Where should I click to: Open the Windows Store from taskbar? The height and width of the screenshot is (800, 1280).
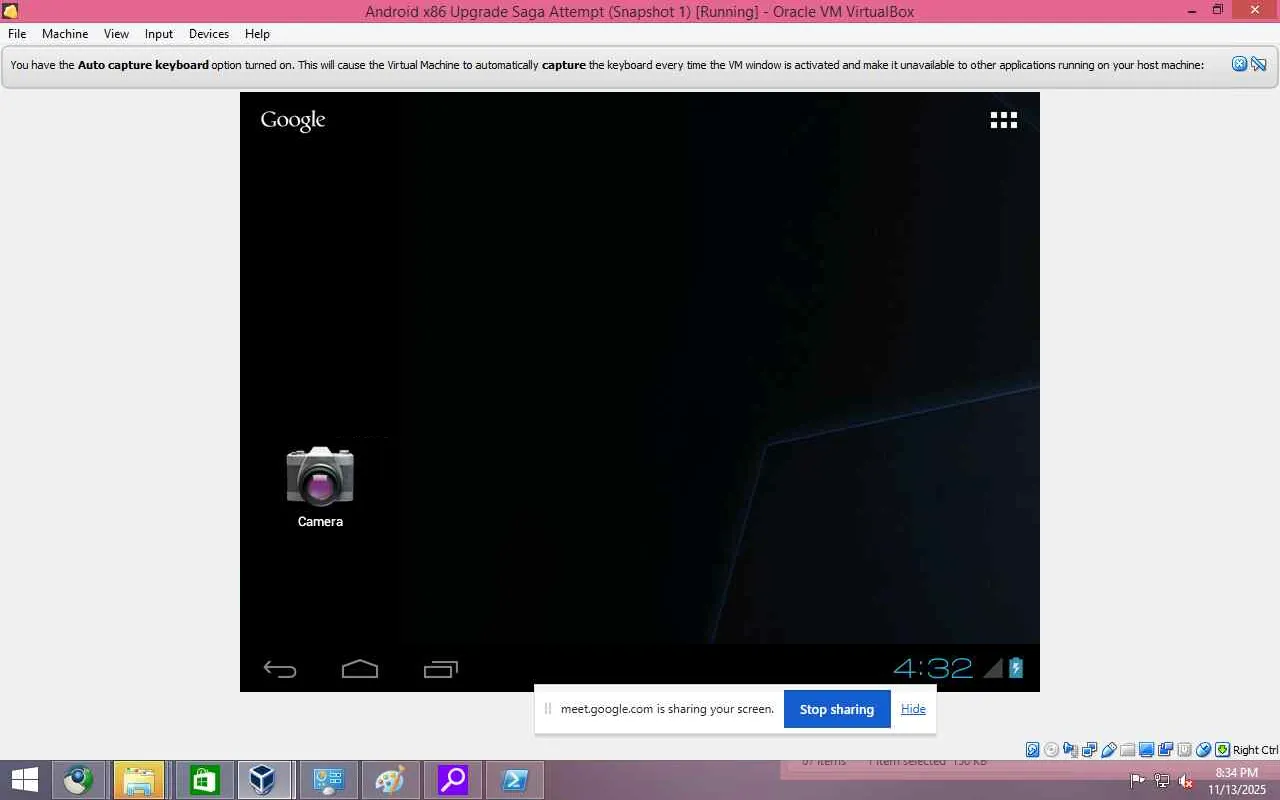(203, 780)
